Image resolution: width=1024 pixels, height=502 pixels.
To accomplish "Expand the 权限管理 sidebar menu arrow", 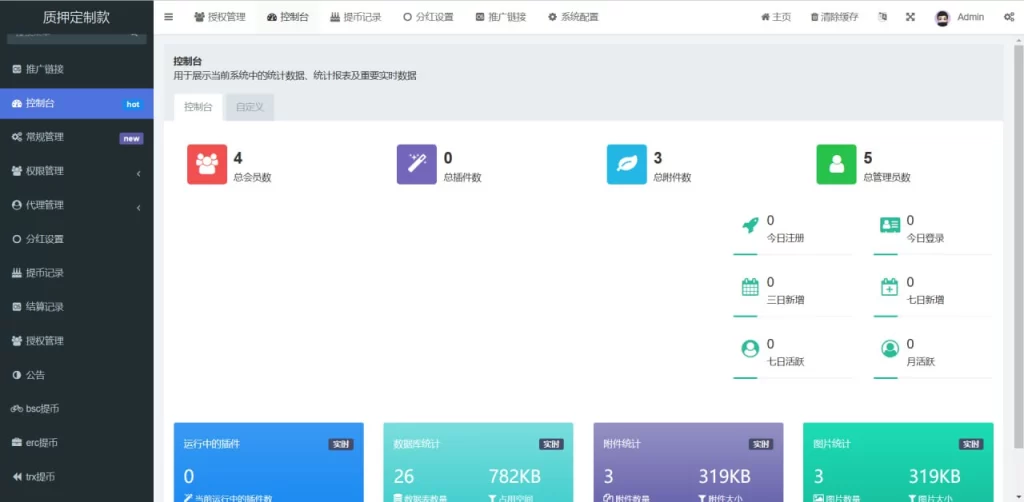I will [x=138, y=174].
